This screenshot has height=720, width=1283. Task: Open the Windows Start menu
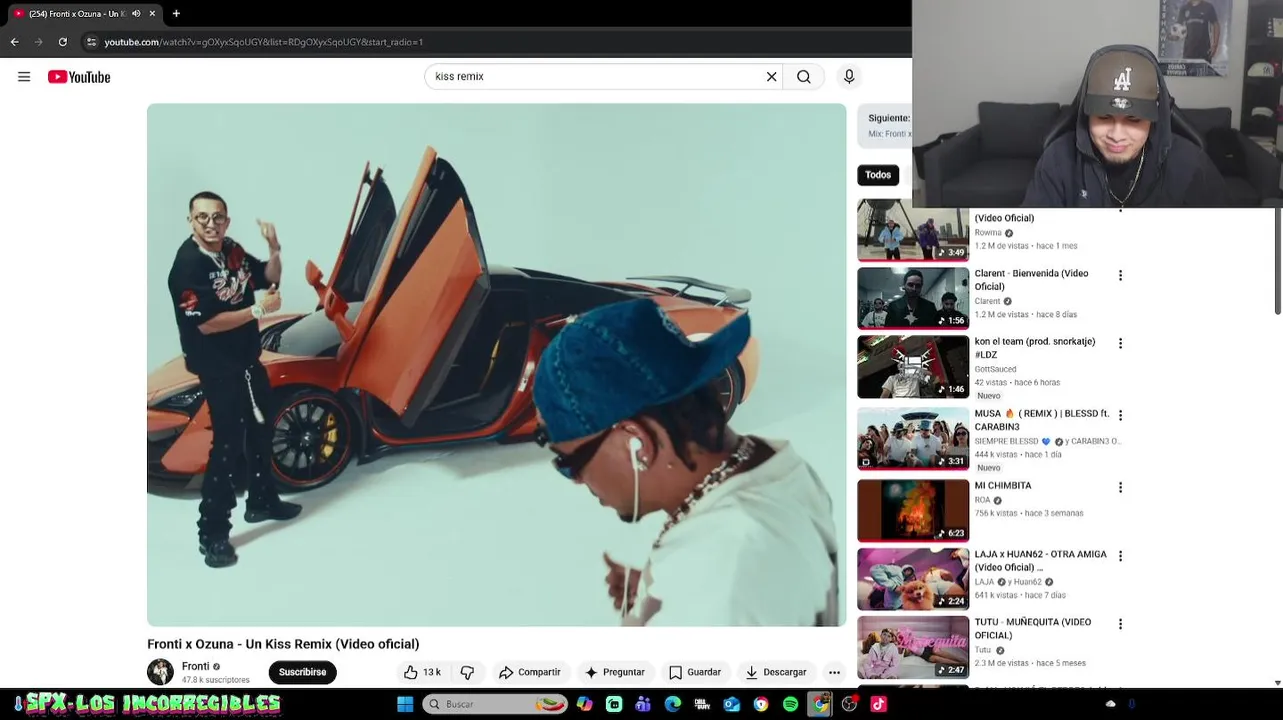(405, 704)
